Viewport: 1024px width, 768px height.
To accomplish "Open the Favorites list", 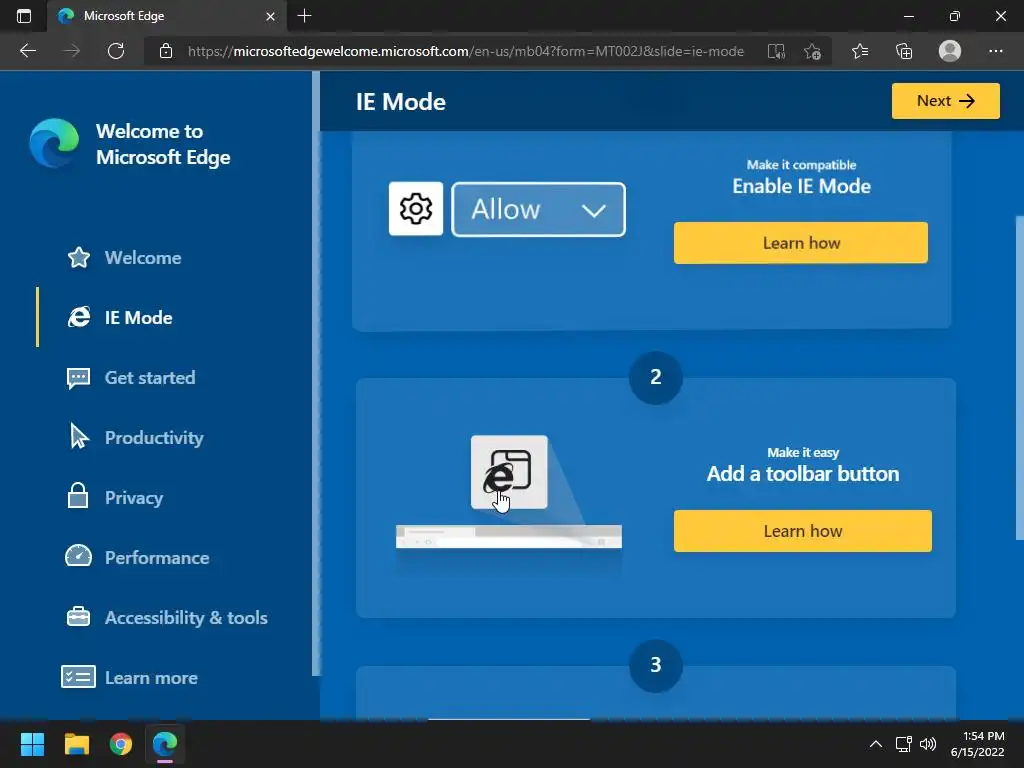I will pos(860,51).
